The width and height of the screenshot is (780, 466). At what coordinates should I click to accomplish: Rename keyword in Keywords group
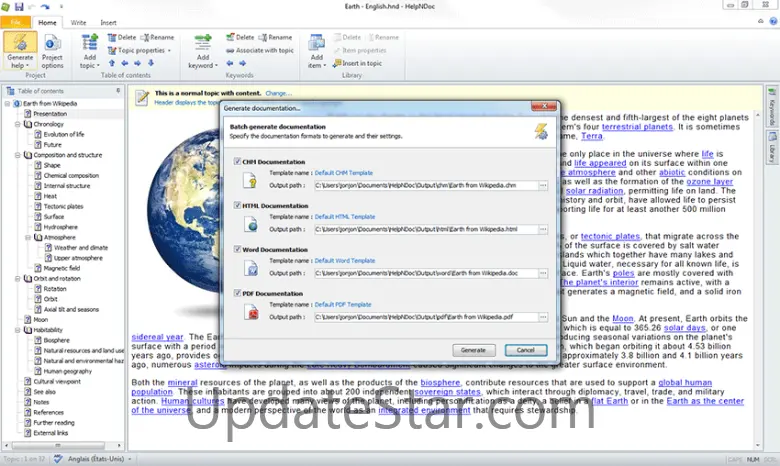coord(276,37)
